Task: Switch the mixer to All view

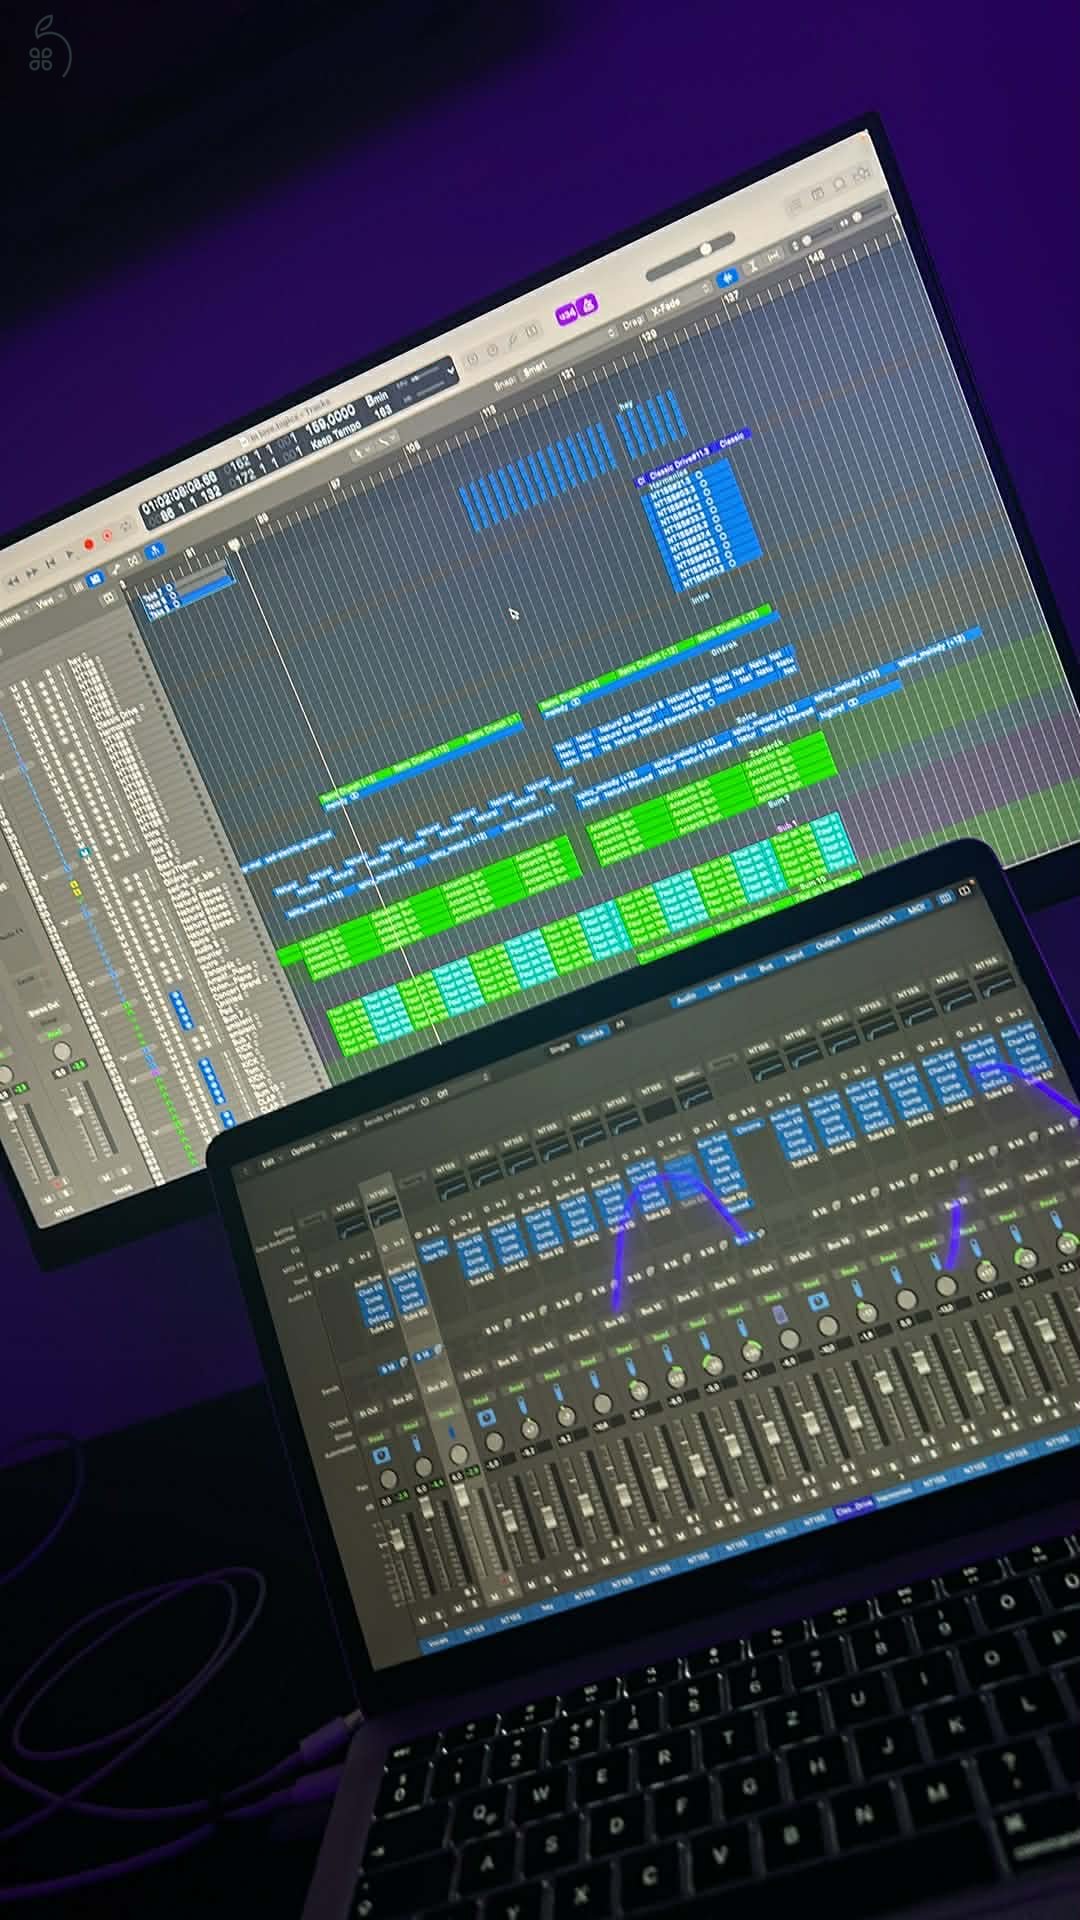Action: [x=619, y=1025]
